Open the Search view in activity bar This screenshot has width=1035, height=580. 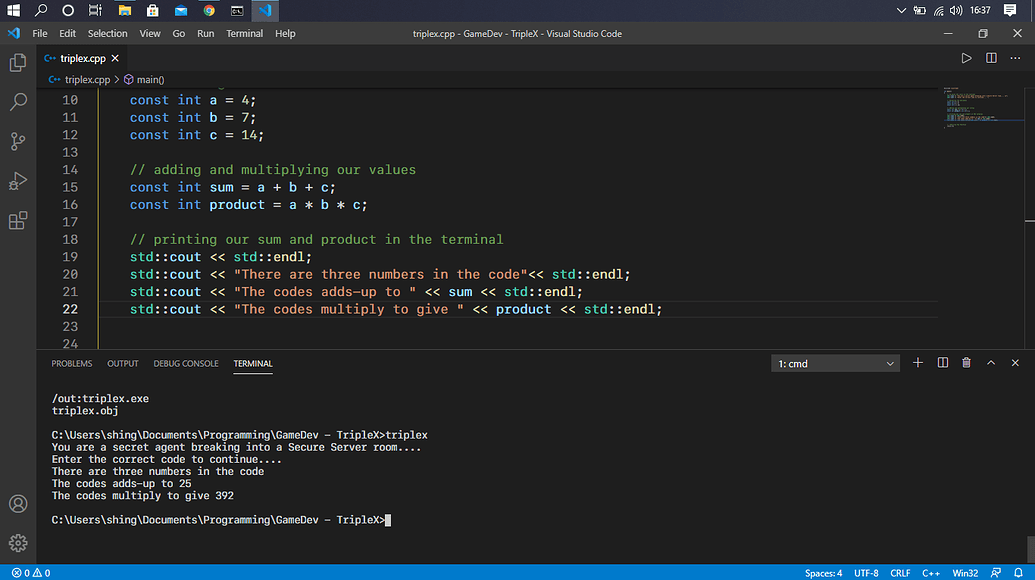(x=17, y=102)
